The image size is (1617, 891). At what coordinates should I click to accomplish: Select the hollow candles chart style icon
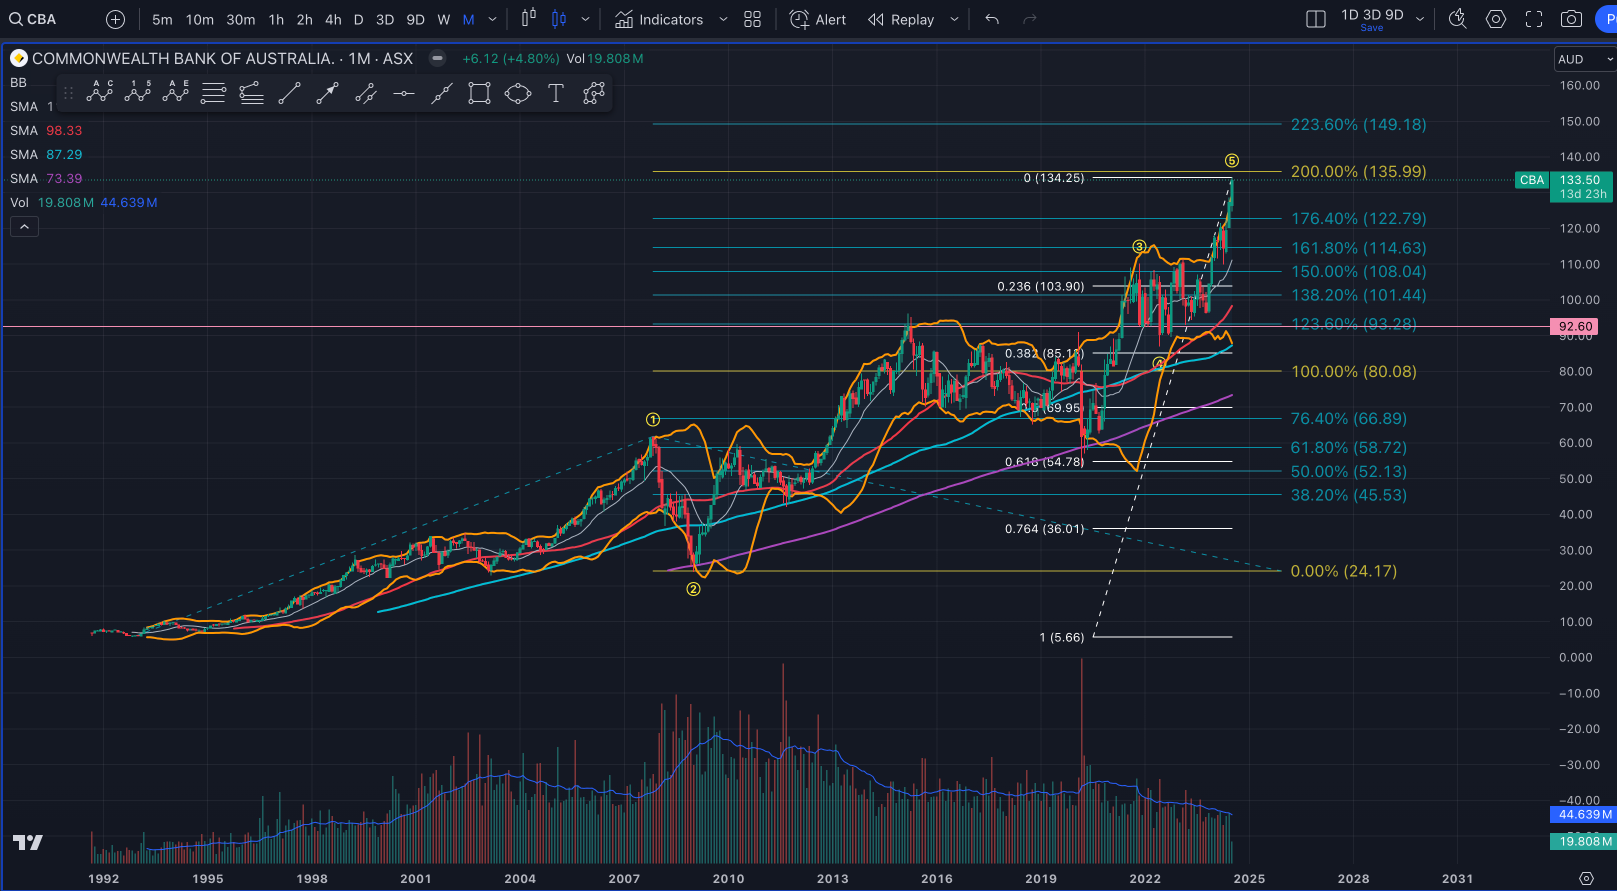529,19
